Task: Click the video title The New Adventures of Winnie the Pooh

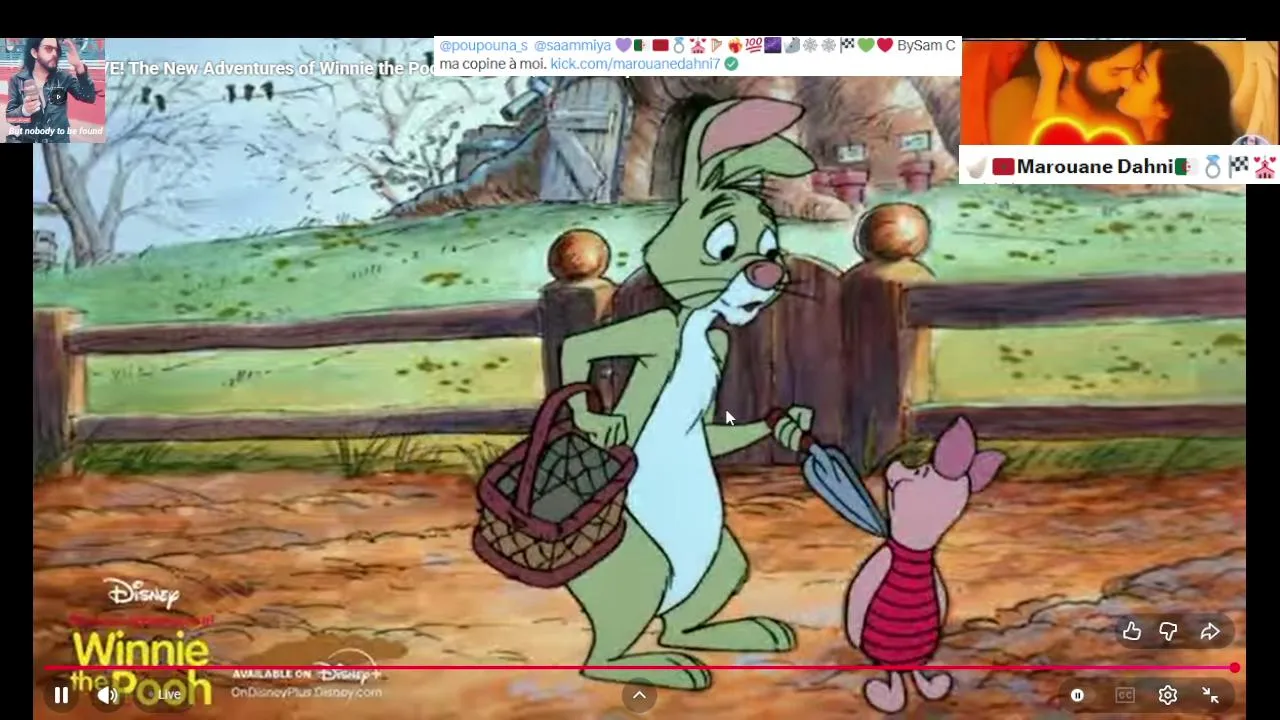Action: (x=280, y=68)
